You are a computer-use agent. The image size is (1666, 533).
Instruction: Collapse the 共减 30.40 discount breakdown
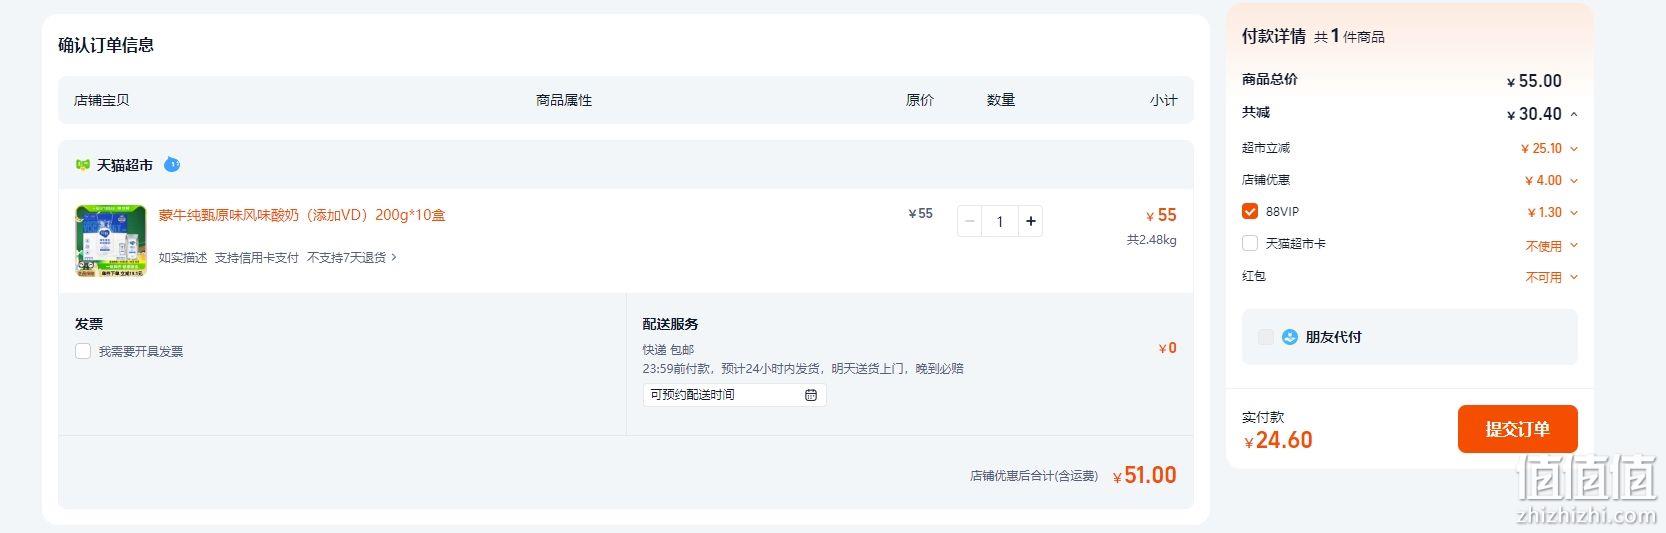point(1574,114)
